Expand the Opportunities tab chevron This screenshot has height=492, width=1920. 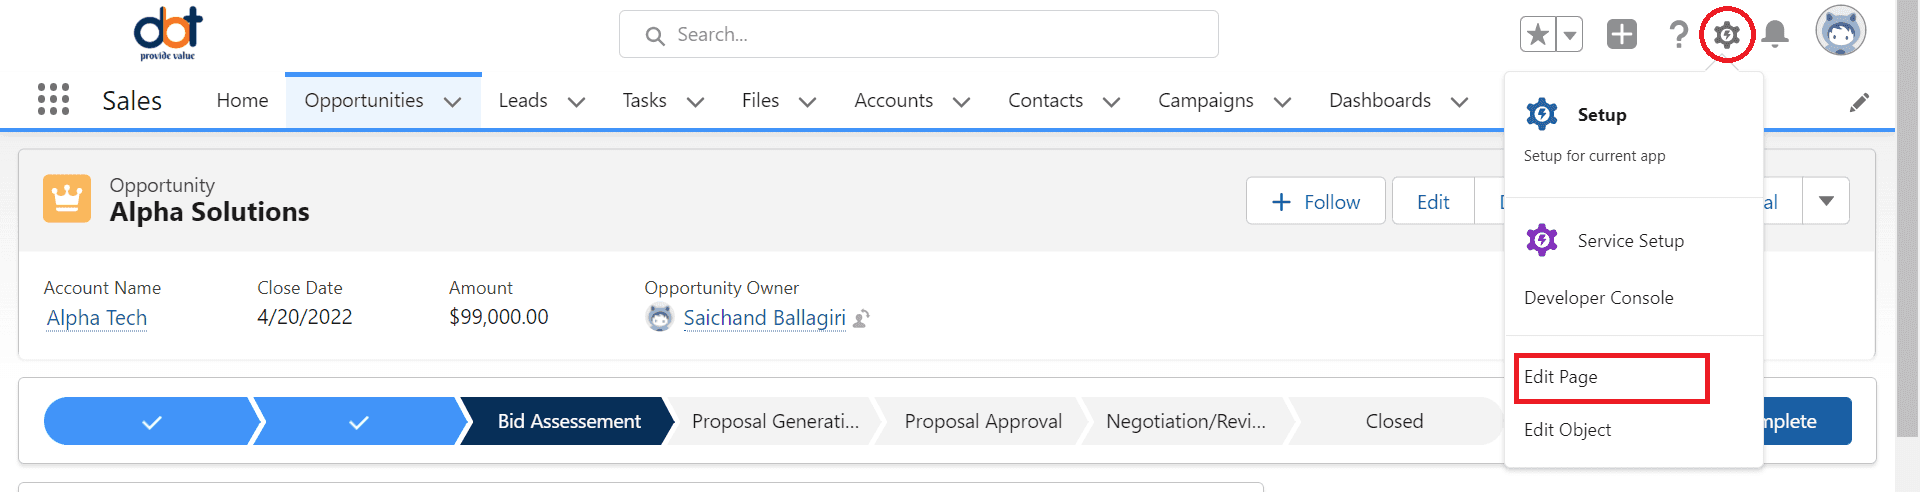pyautogui.click(x=452, y=102)
